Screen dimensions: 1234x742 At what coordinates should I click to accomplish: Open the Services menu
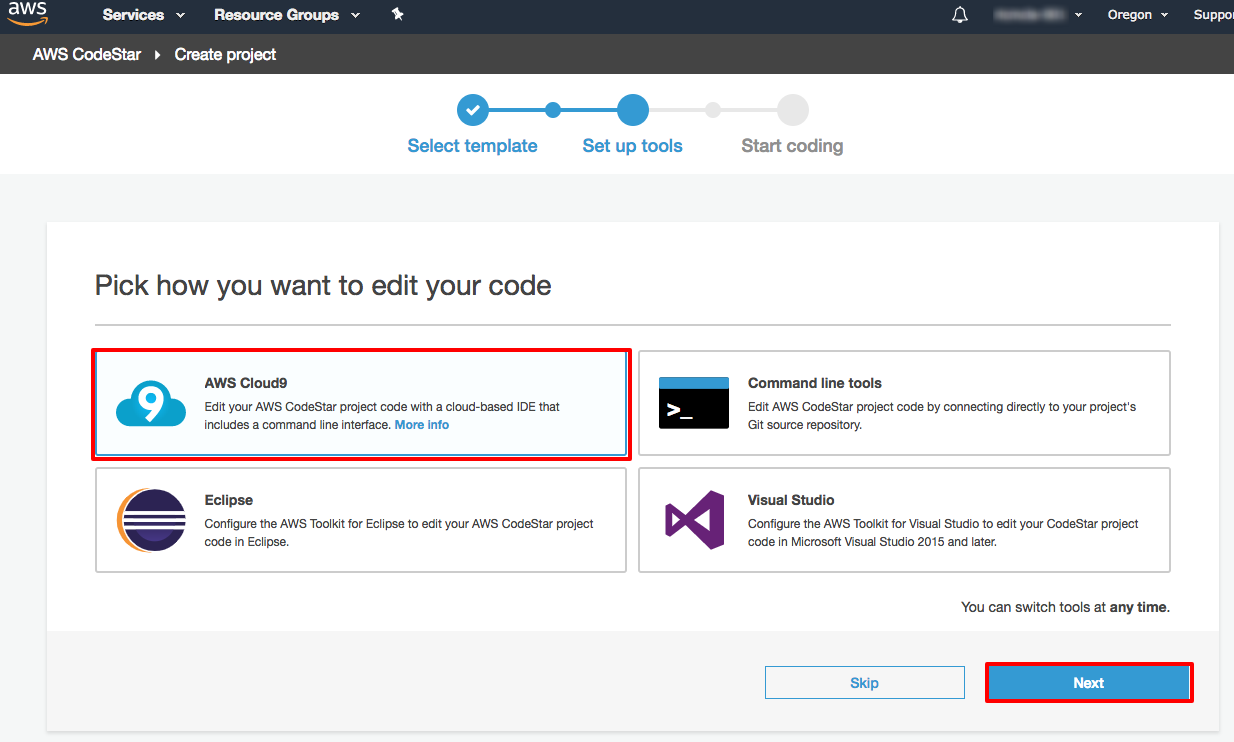pyautogui.click(x=144, y=15)
